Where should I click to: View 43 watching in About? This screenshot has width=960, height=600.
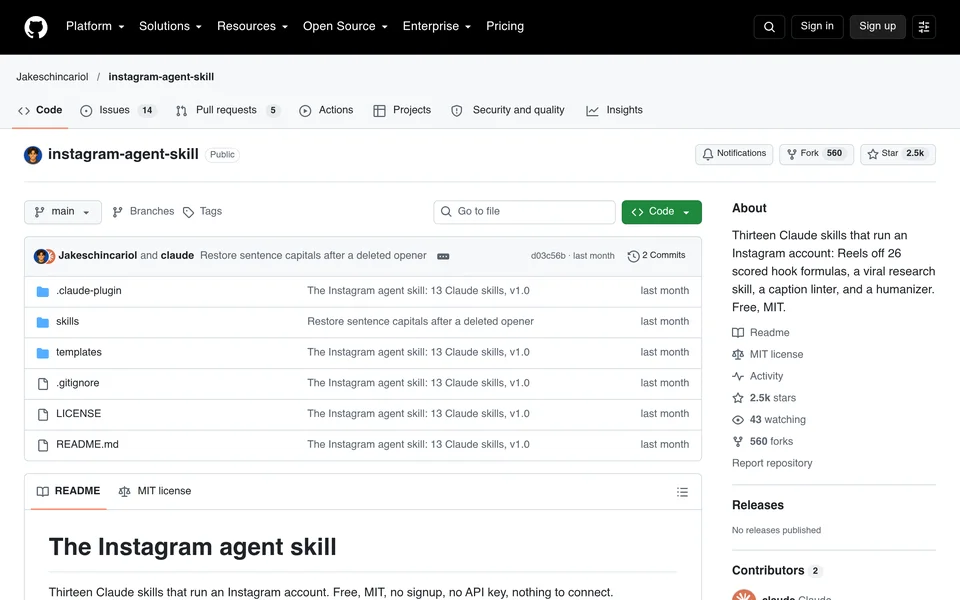click(769, 419)
